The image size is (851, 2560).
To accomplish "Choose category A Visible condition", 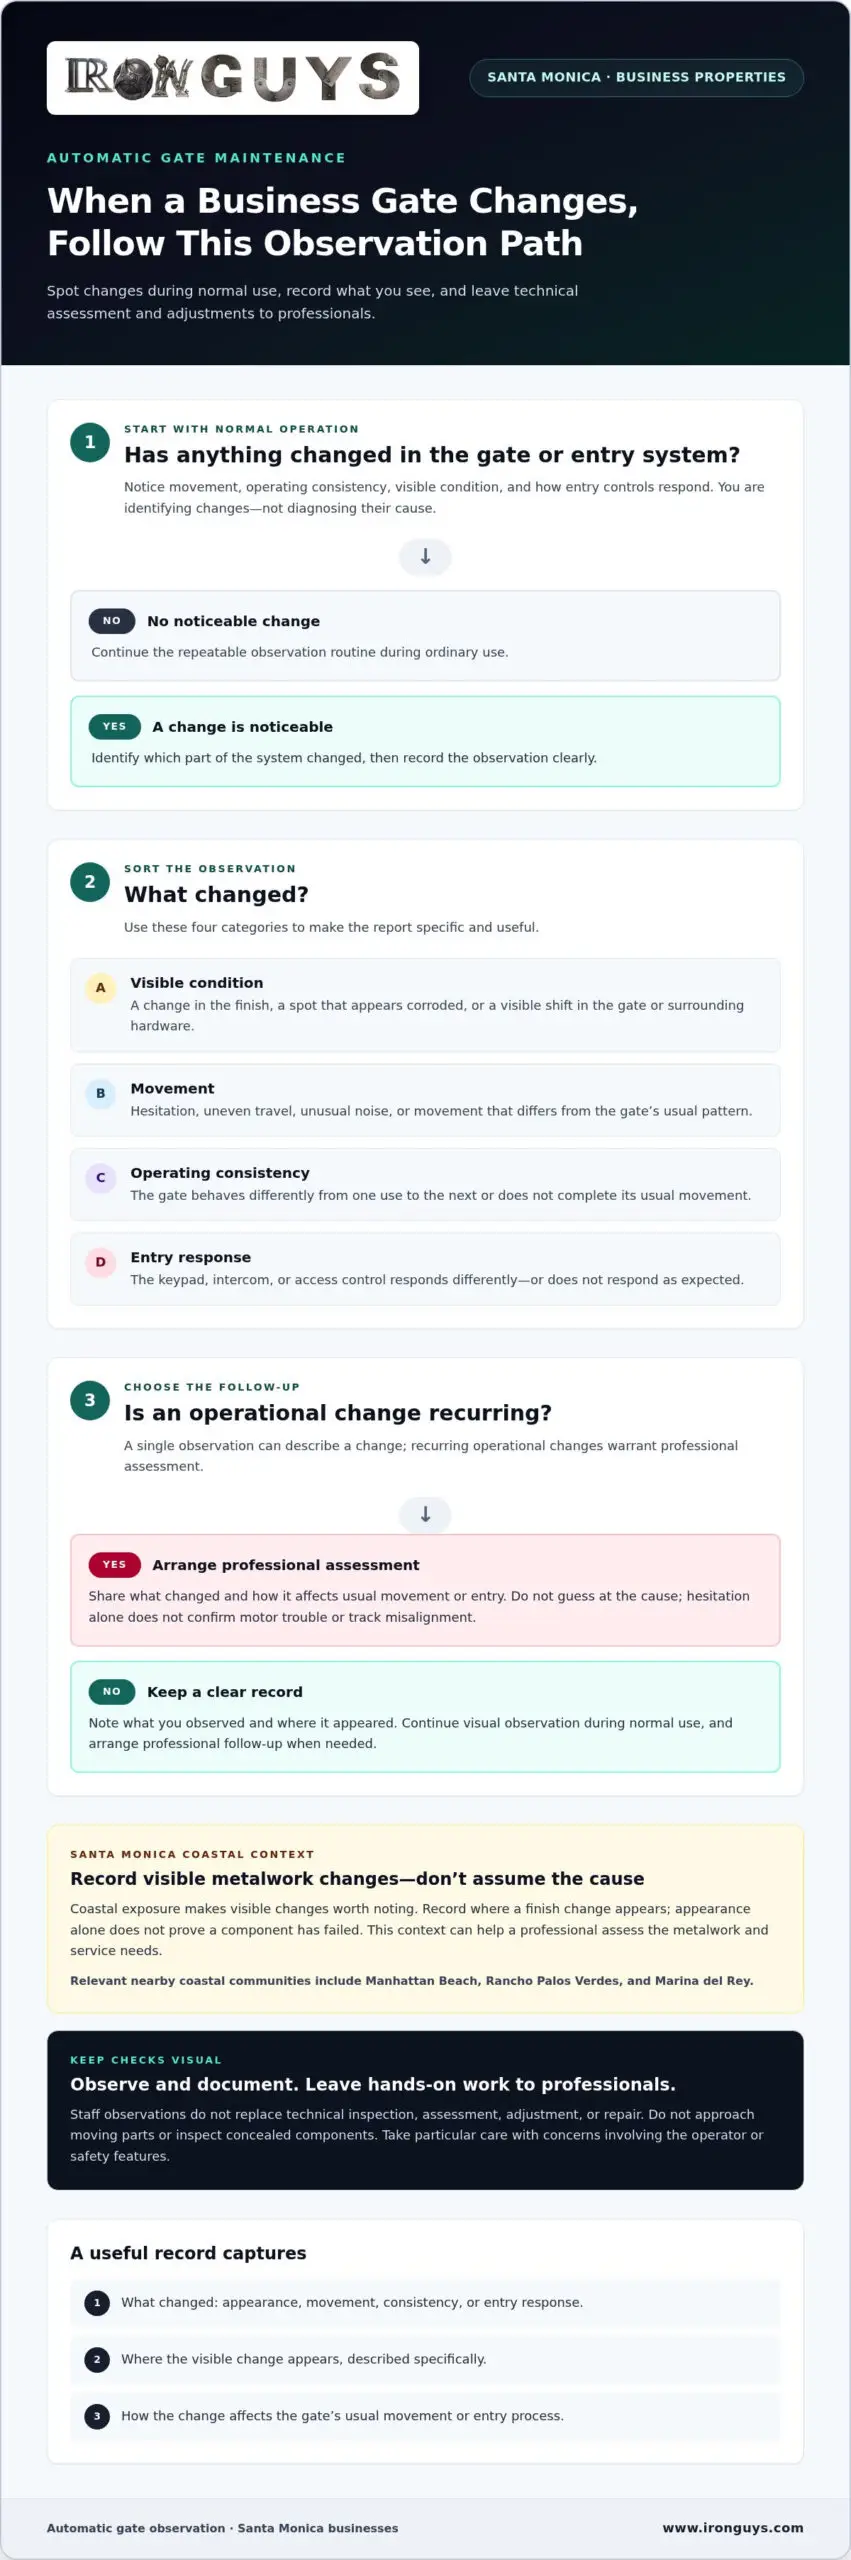I will click(425, 1005).
